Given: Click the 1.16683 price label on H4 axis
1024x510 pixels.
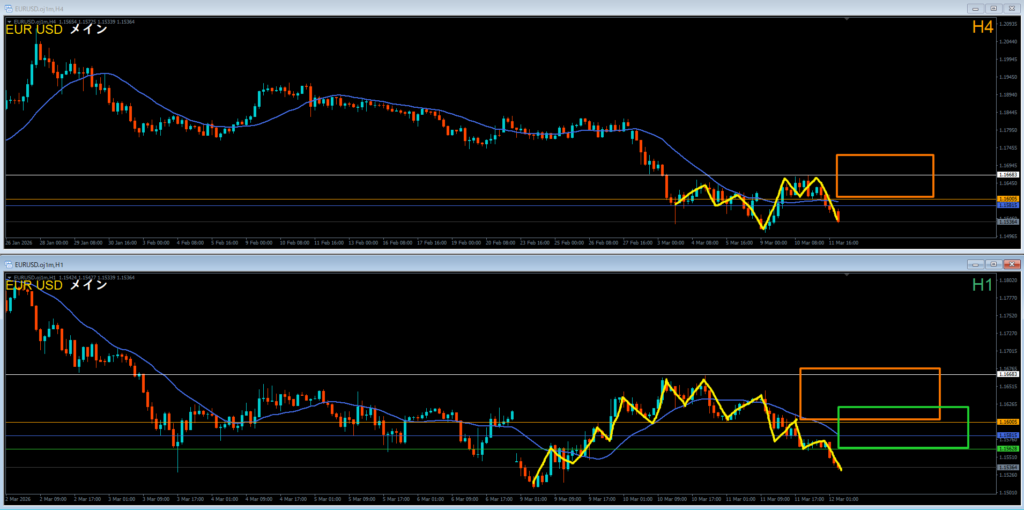Looking at the screenshot, I should (x=1007, y=175).
